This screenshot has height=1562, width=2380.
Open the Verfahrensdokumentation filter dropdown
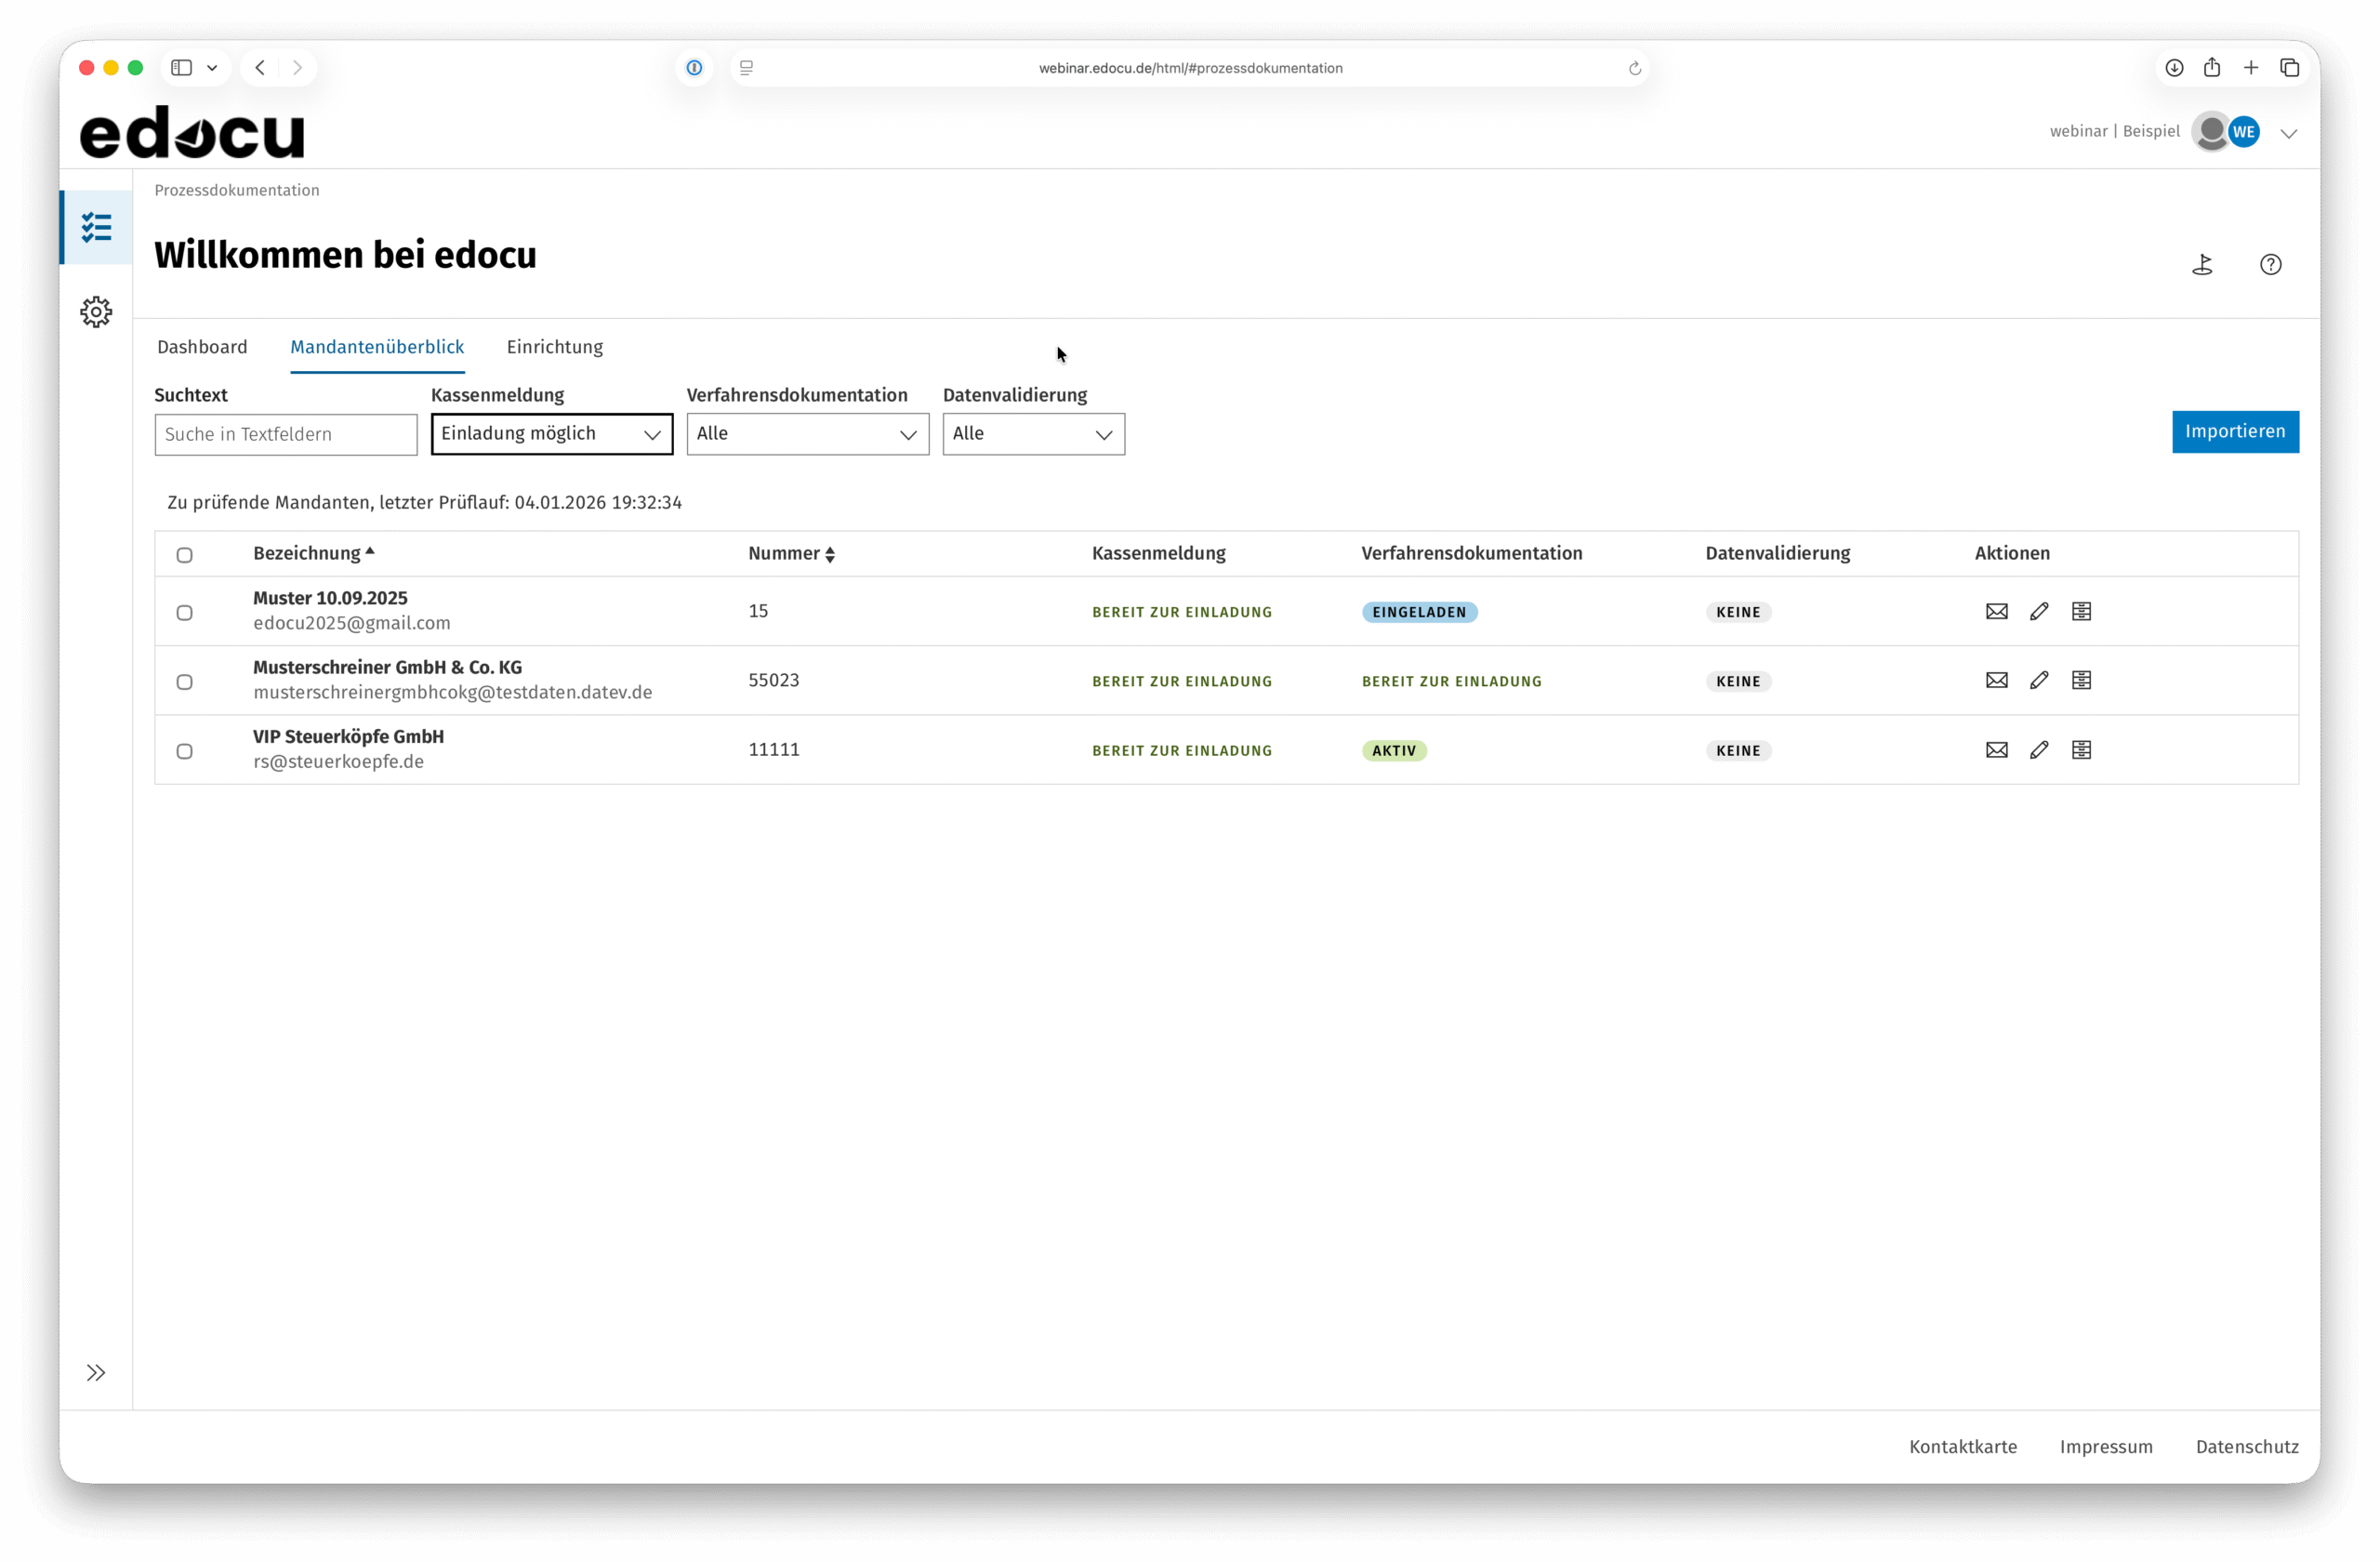pyautogui.click(x=807, y=434)
